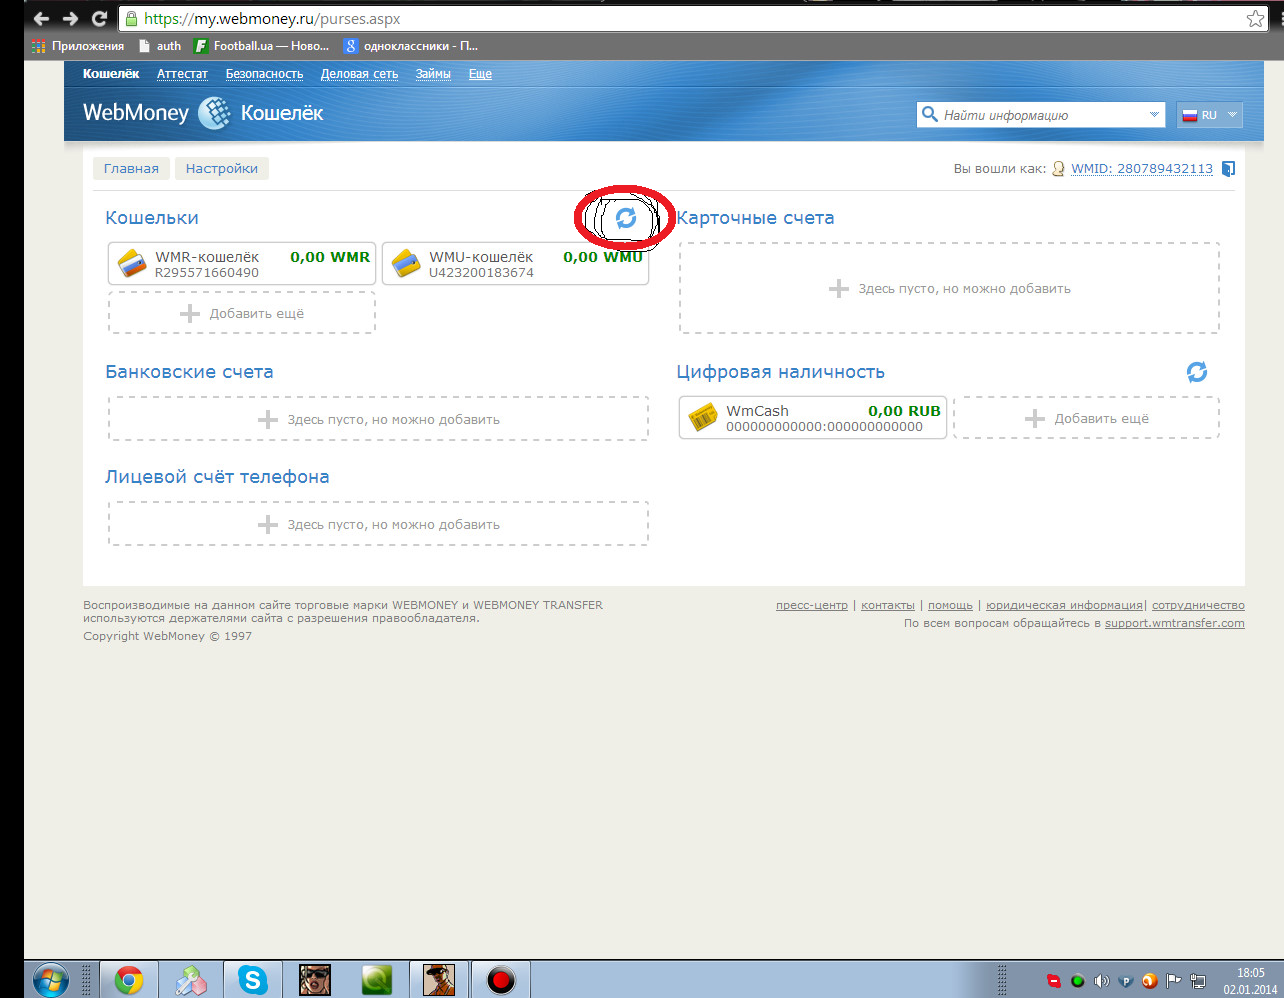The width and height of the screenshot is (1284, 998).
Task: Click the browser address bar URL
Action: pos(272,18)
